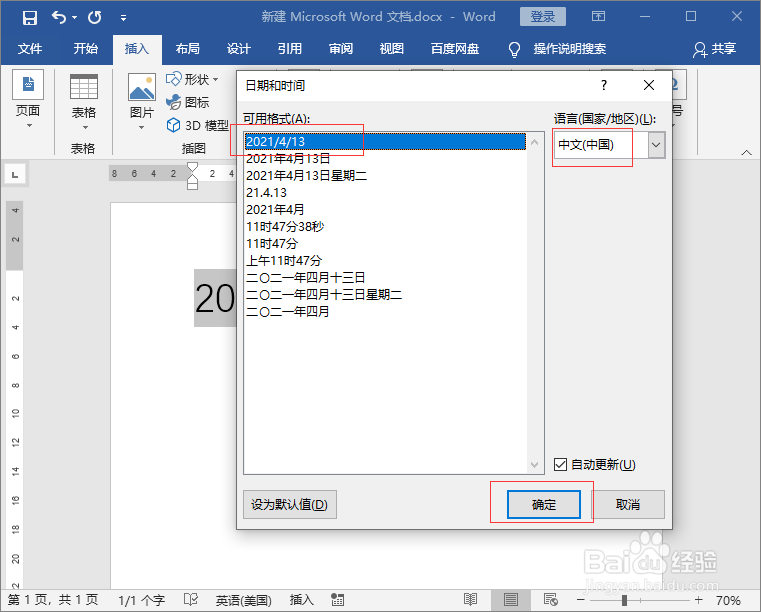The height and width of the screenshot is (612, 761).
Task: Click the Undo arrow icon
Action: [59, 17]
